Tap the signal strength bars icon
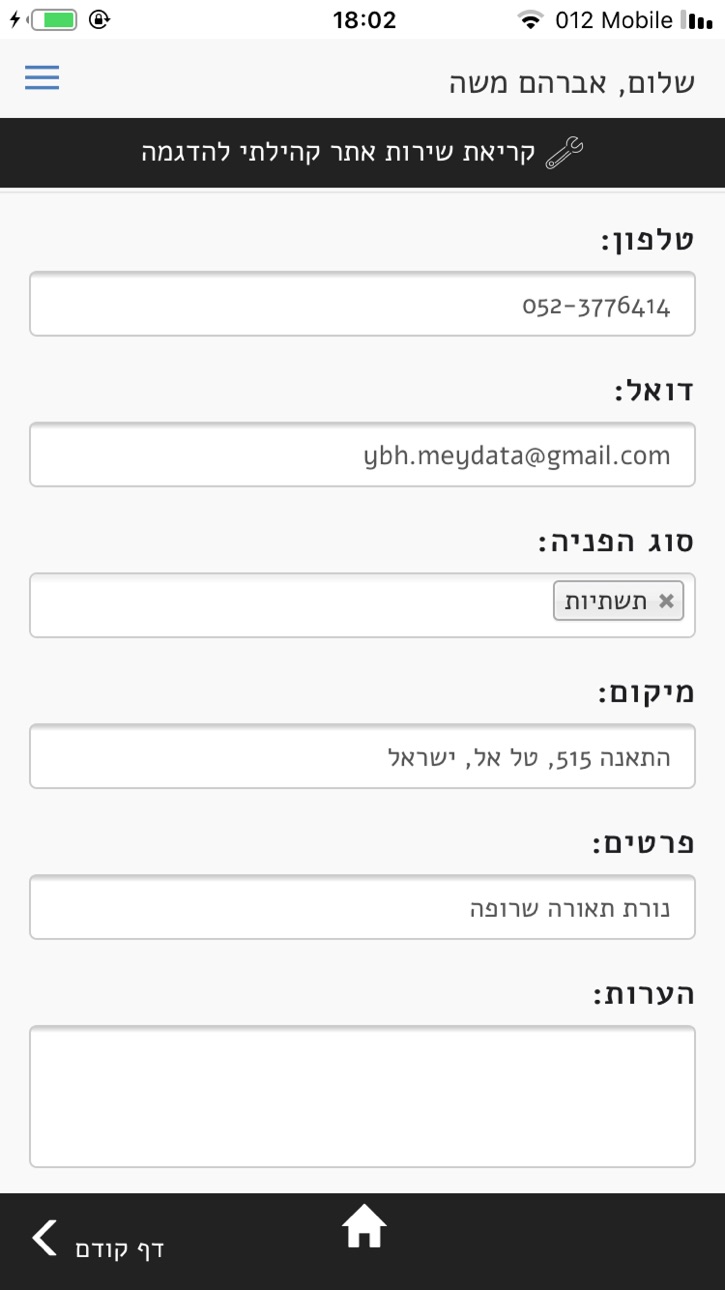725x1290 pixels. click(x=696, y=19)
